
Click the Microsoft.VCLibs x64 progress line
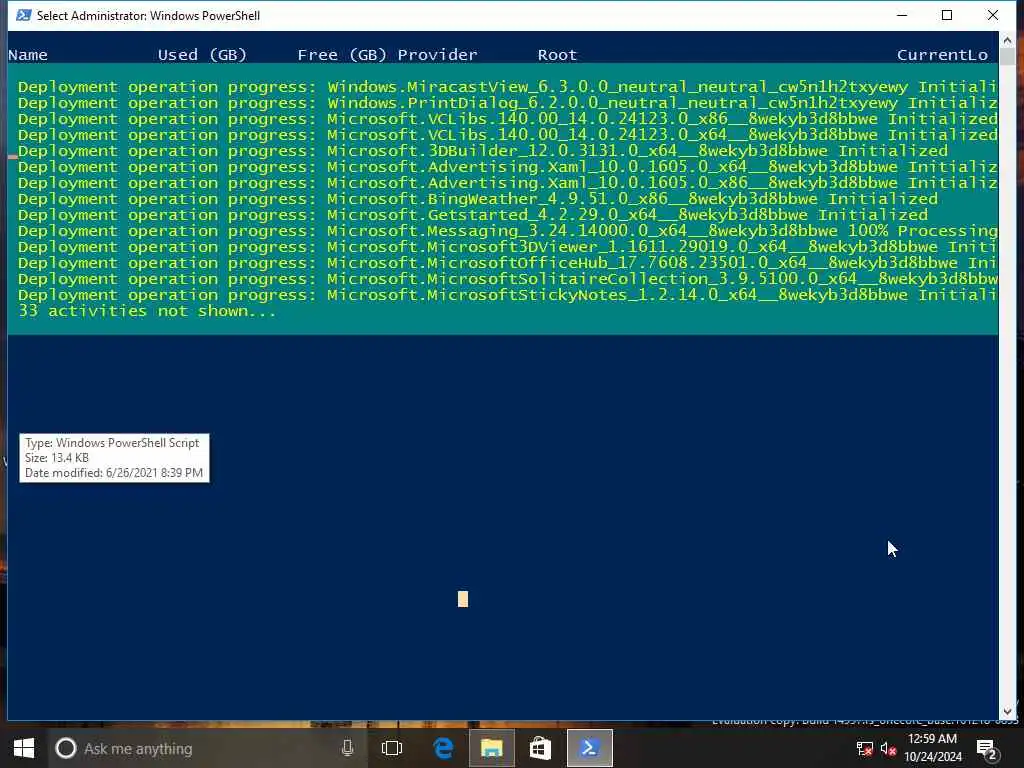pyautogui.click(x=508, y=135)
